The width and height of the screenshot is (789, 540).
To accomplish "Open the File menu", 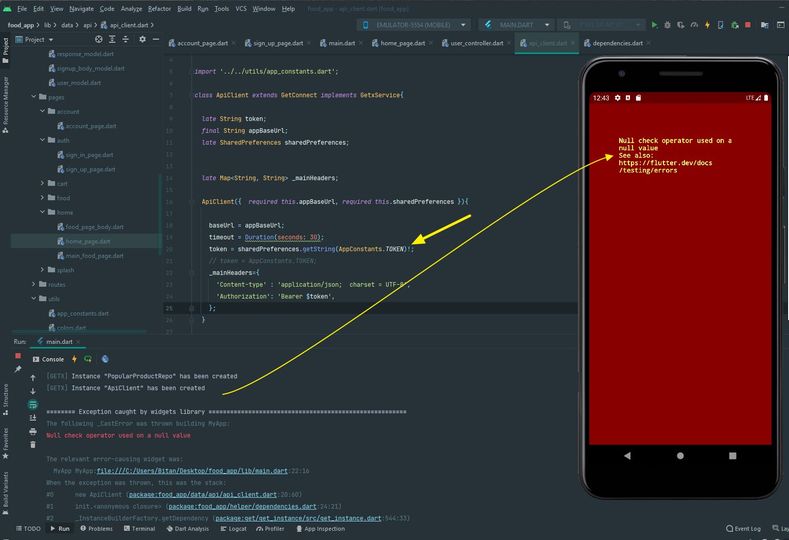I will point(22,9).
